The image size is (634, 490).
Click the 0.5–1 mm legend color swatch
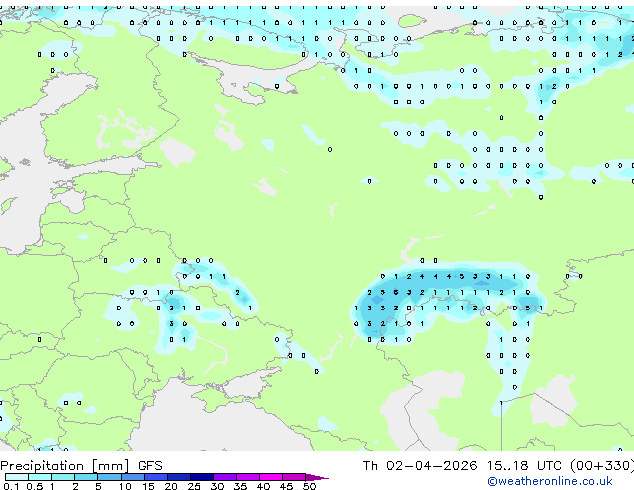pos(40,477)
